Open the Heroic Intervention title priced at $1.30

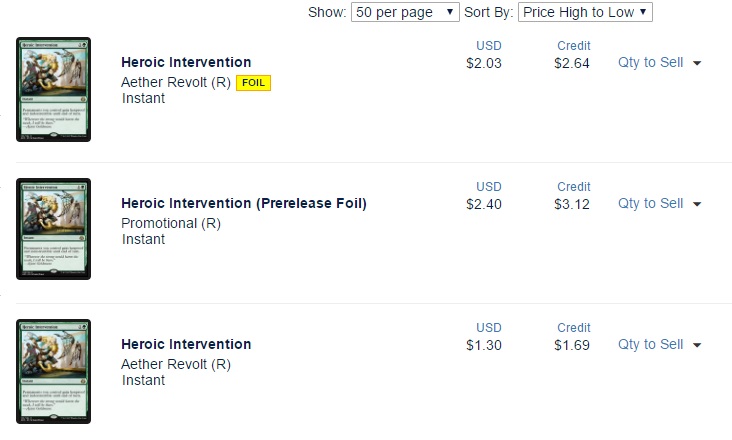[186, 345]
